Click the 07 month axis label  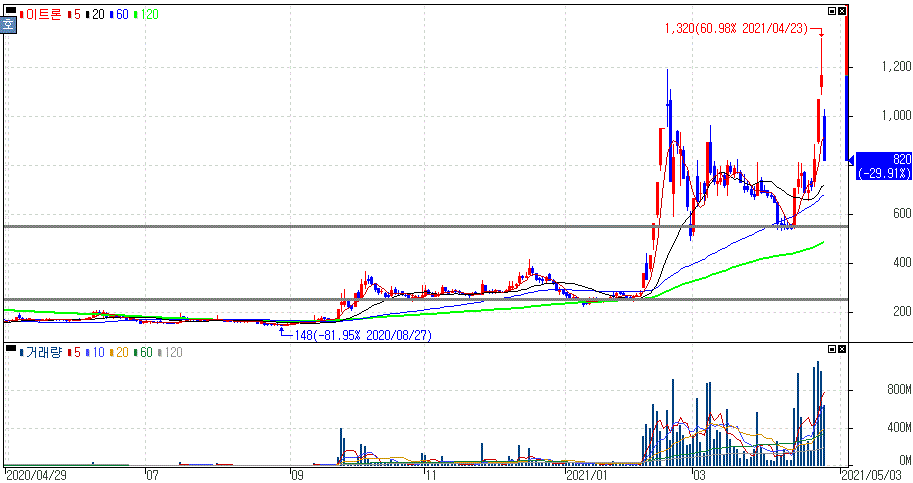click(x=152, y=475)
